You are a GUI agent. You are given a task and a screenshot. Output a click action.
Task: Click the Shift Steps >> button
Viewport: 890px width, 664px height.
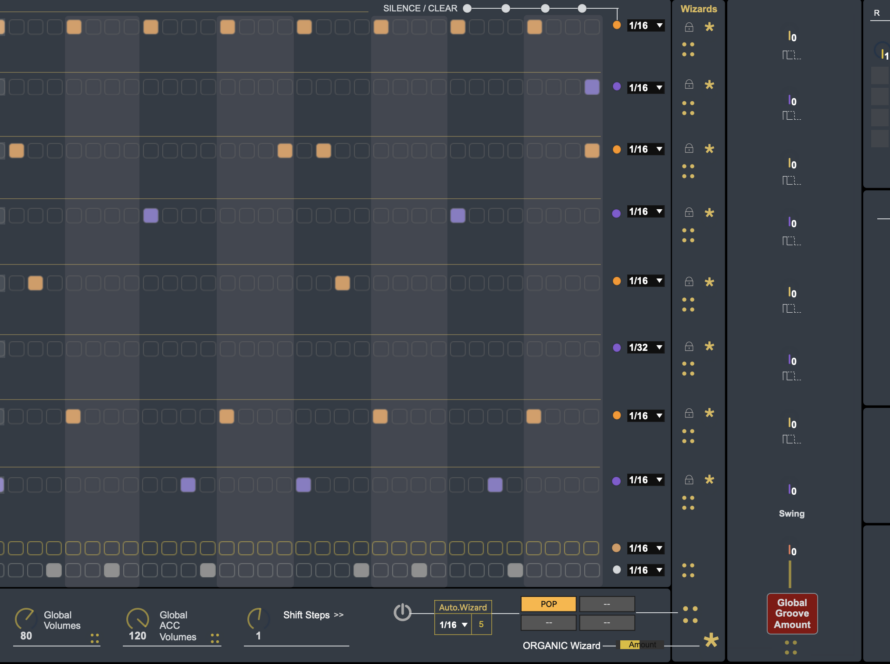[x=313, y=615]
